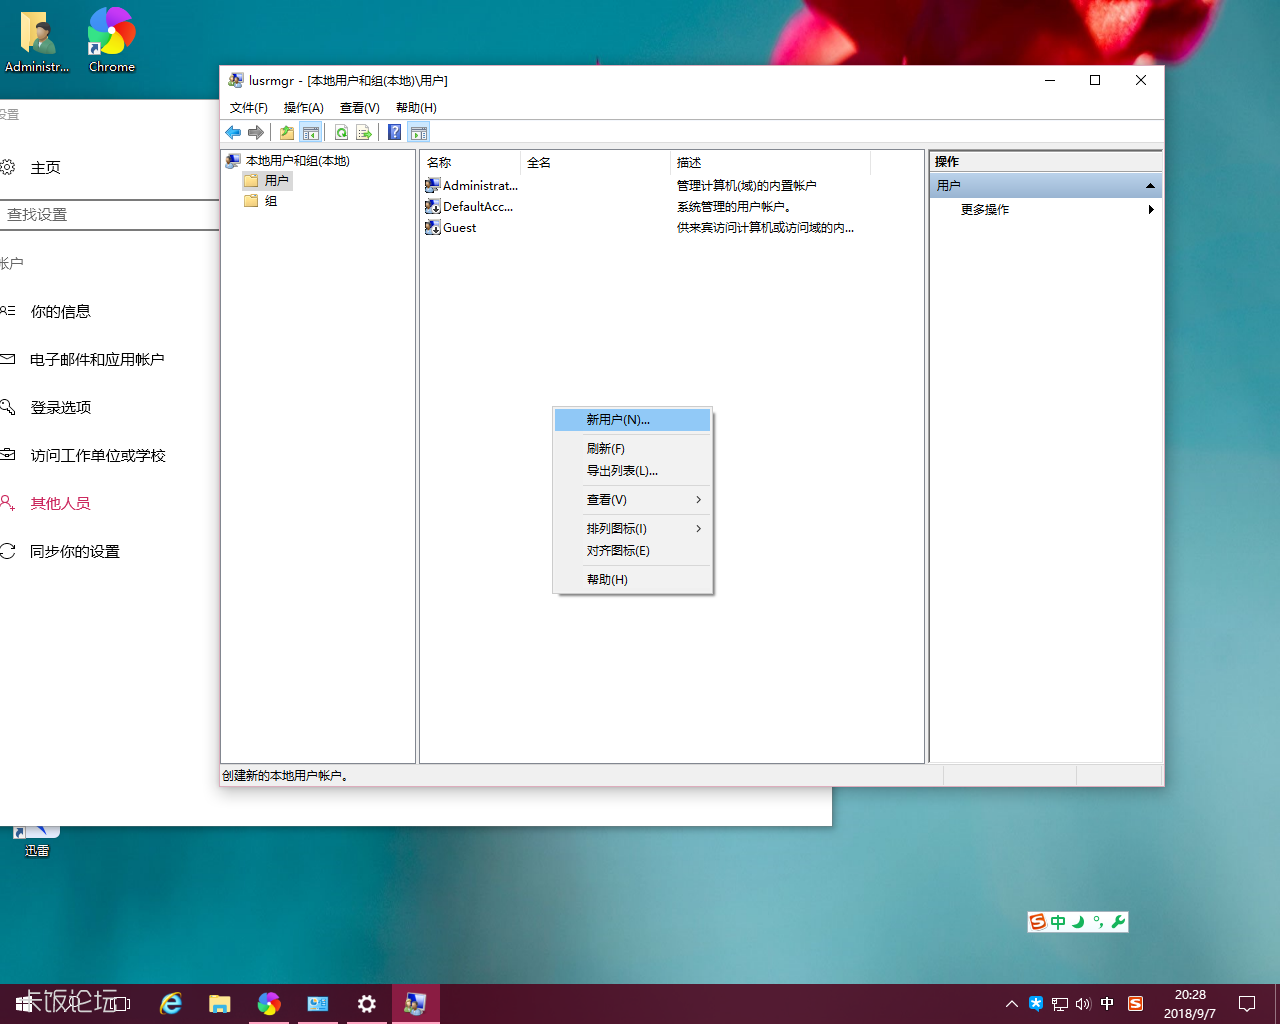Viewport: 1280px width, 1024px height.
Task: Click the Sogou S logo on floating IME bar
Action: click(x=1038, y=922)
